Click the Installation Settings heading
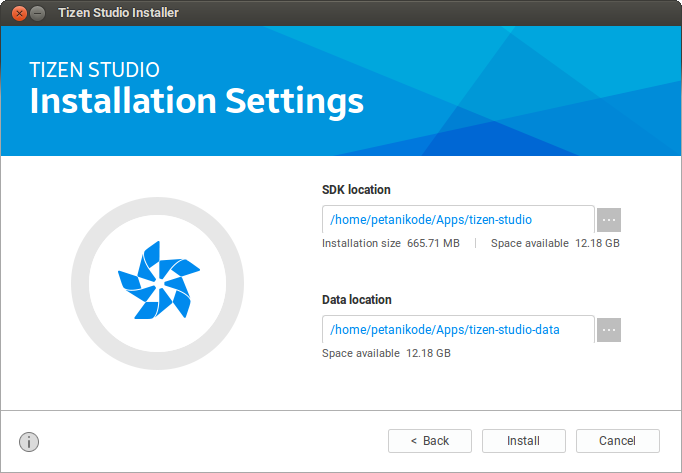This screenshot has width=682, height=473. 196,101
